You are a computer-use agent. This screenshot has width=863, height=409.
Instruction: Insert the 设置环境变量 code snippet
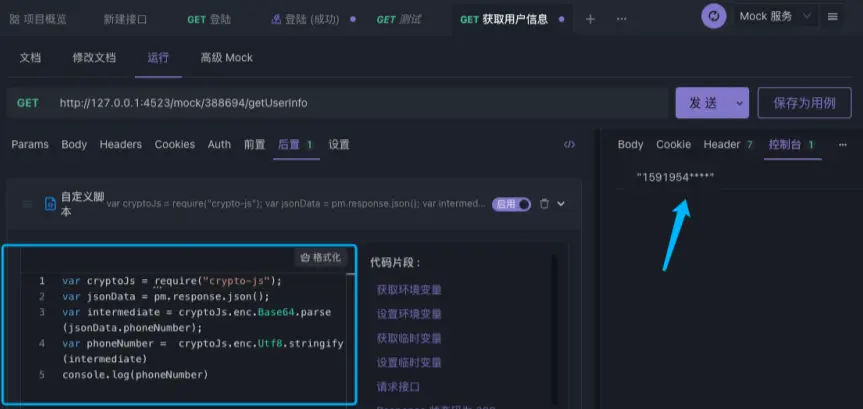pyautogui.click(x=409, y=314)
